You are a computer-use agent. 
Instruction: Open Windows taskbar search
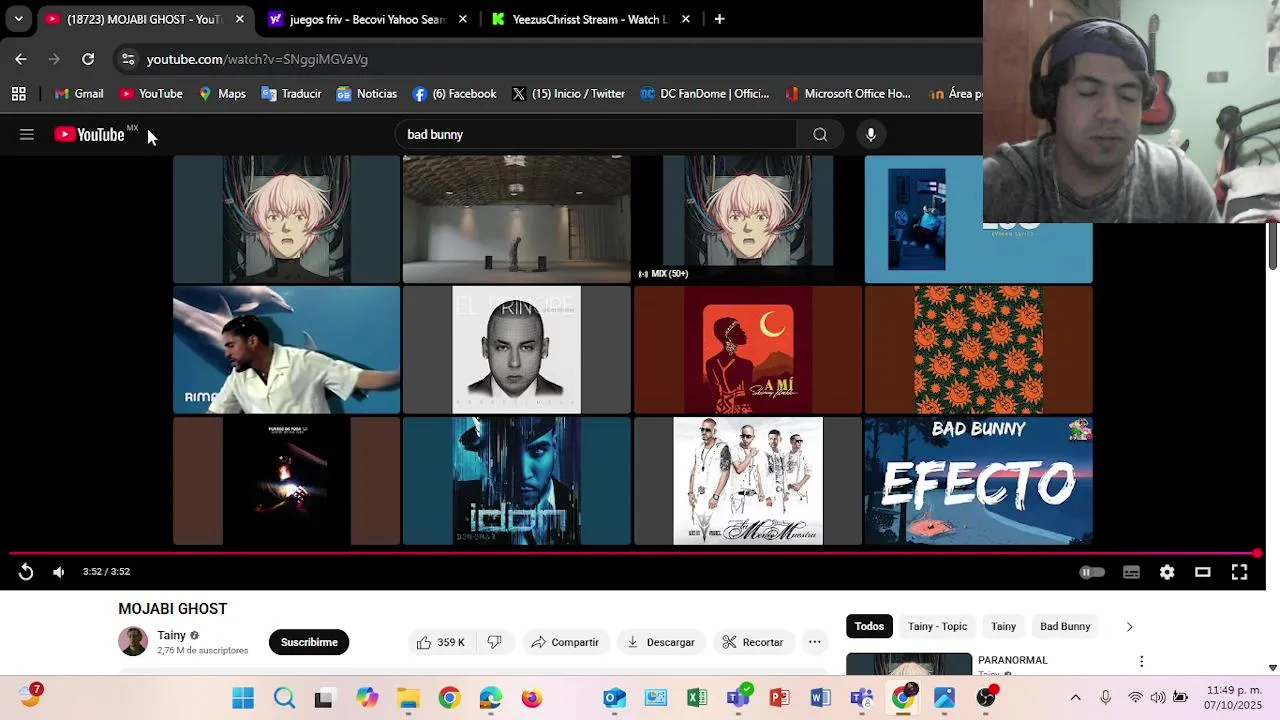pos(284,698)
